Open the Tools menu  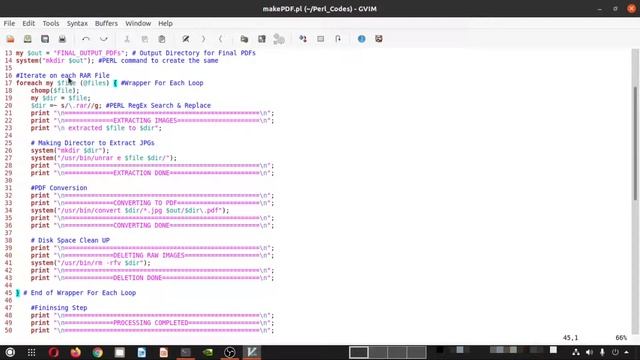pyautogui.click(x=51, y=23)
